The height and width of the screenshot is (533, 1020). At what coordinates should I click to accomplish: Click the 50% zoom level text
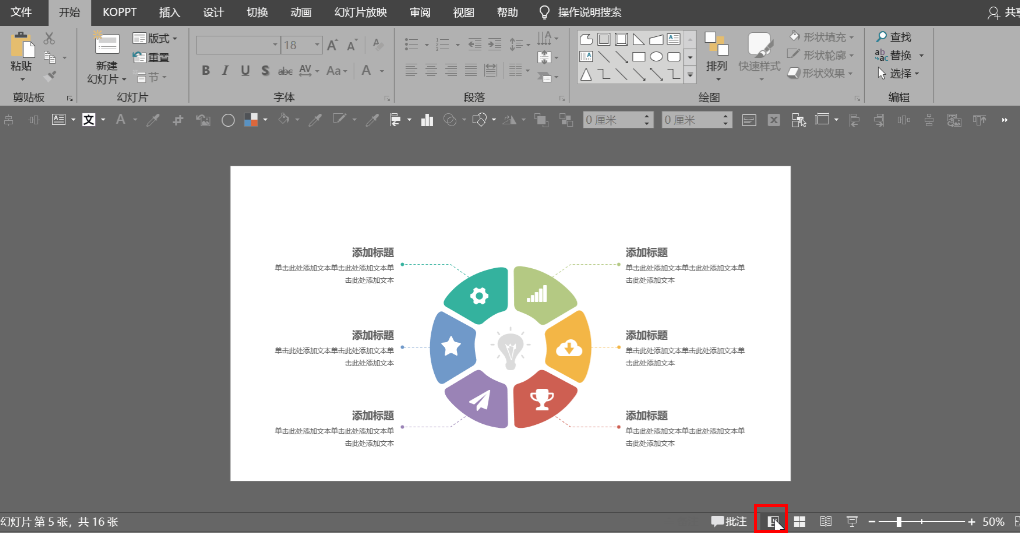point(993,522)
